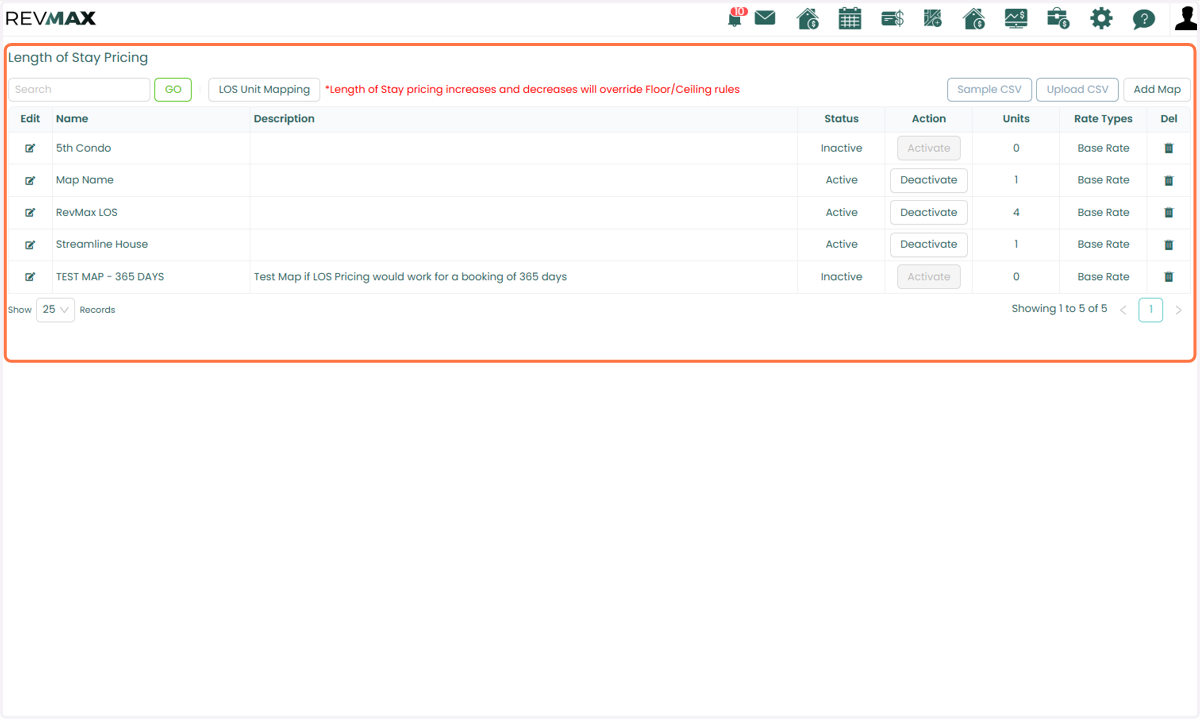
Task: Go to pagination page 1
Action: (x=1150, y=310)
